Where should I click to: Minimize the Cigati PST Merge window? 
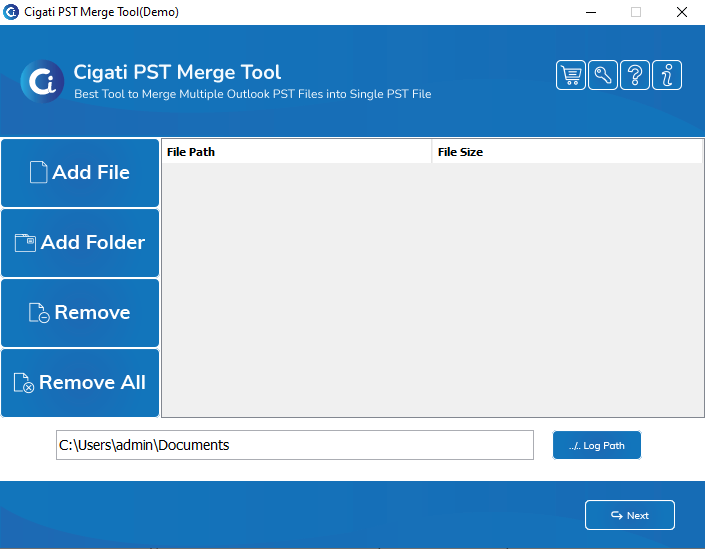click(x=591, y=12)
